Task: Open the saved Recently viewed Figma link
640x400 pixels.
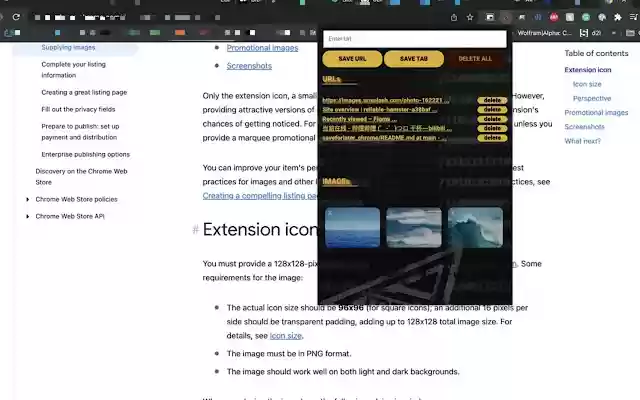Action: pos(359,119)
